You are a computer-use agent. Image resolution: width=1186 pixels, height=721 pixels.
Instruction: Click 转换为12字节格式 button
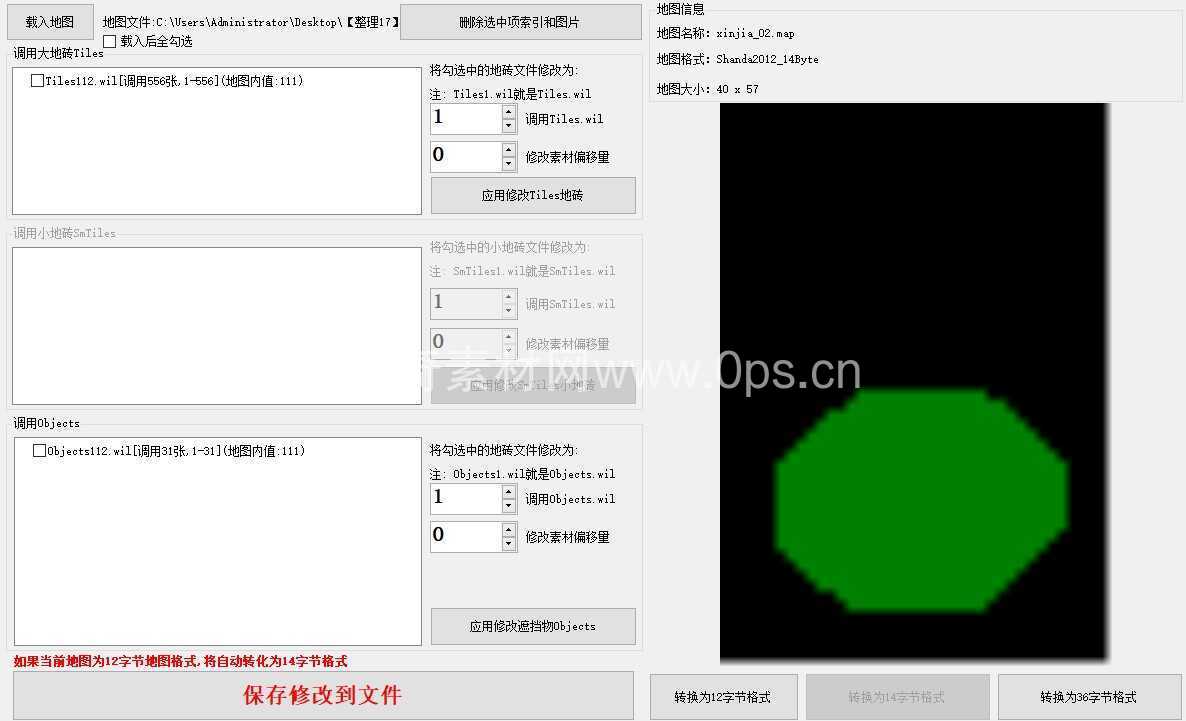pos(724,697)
